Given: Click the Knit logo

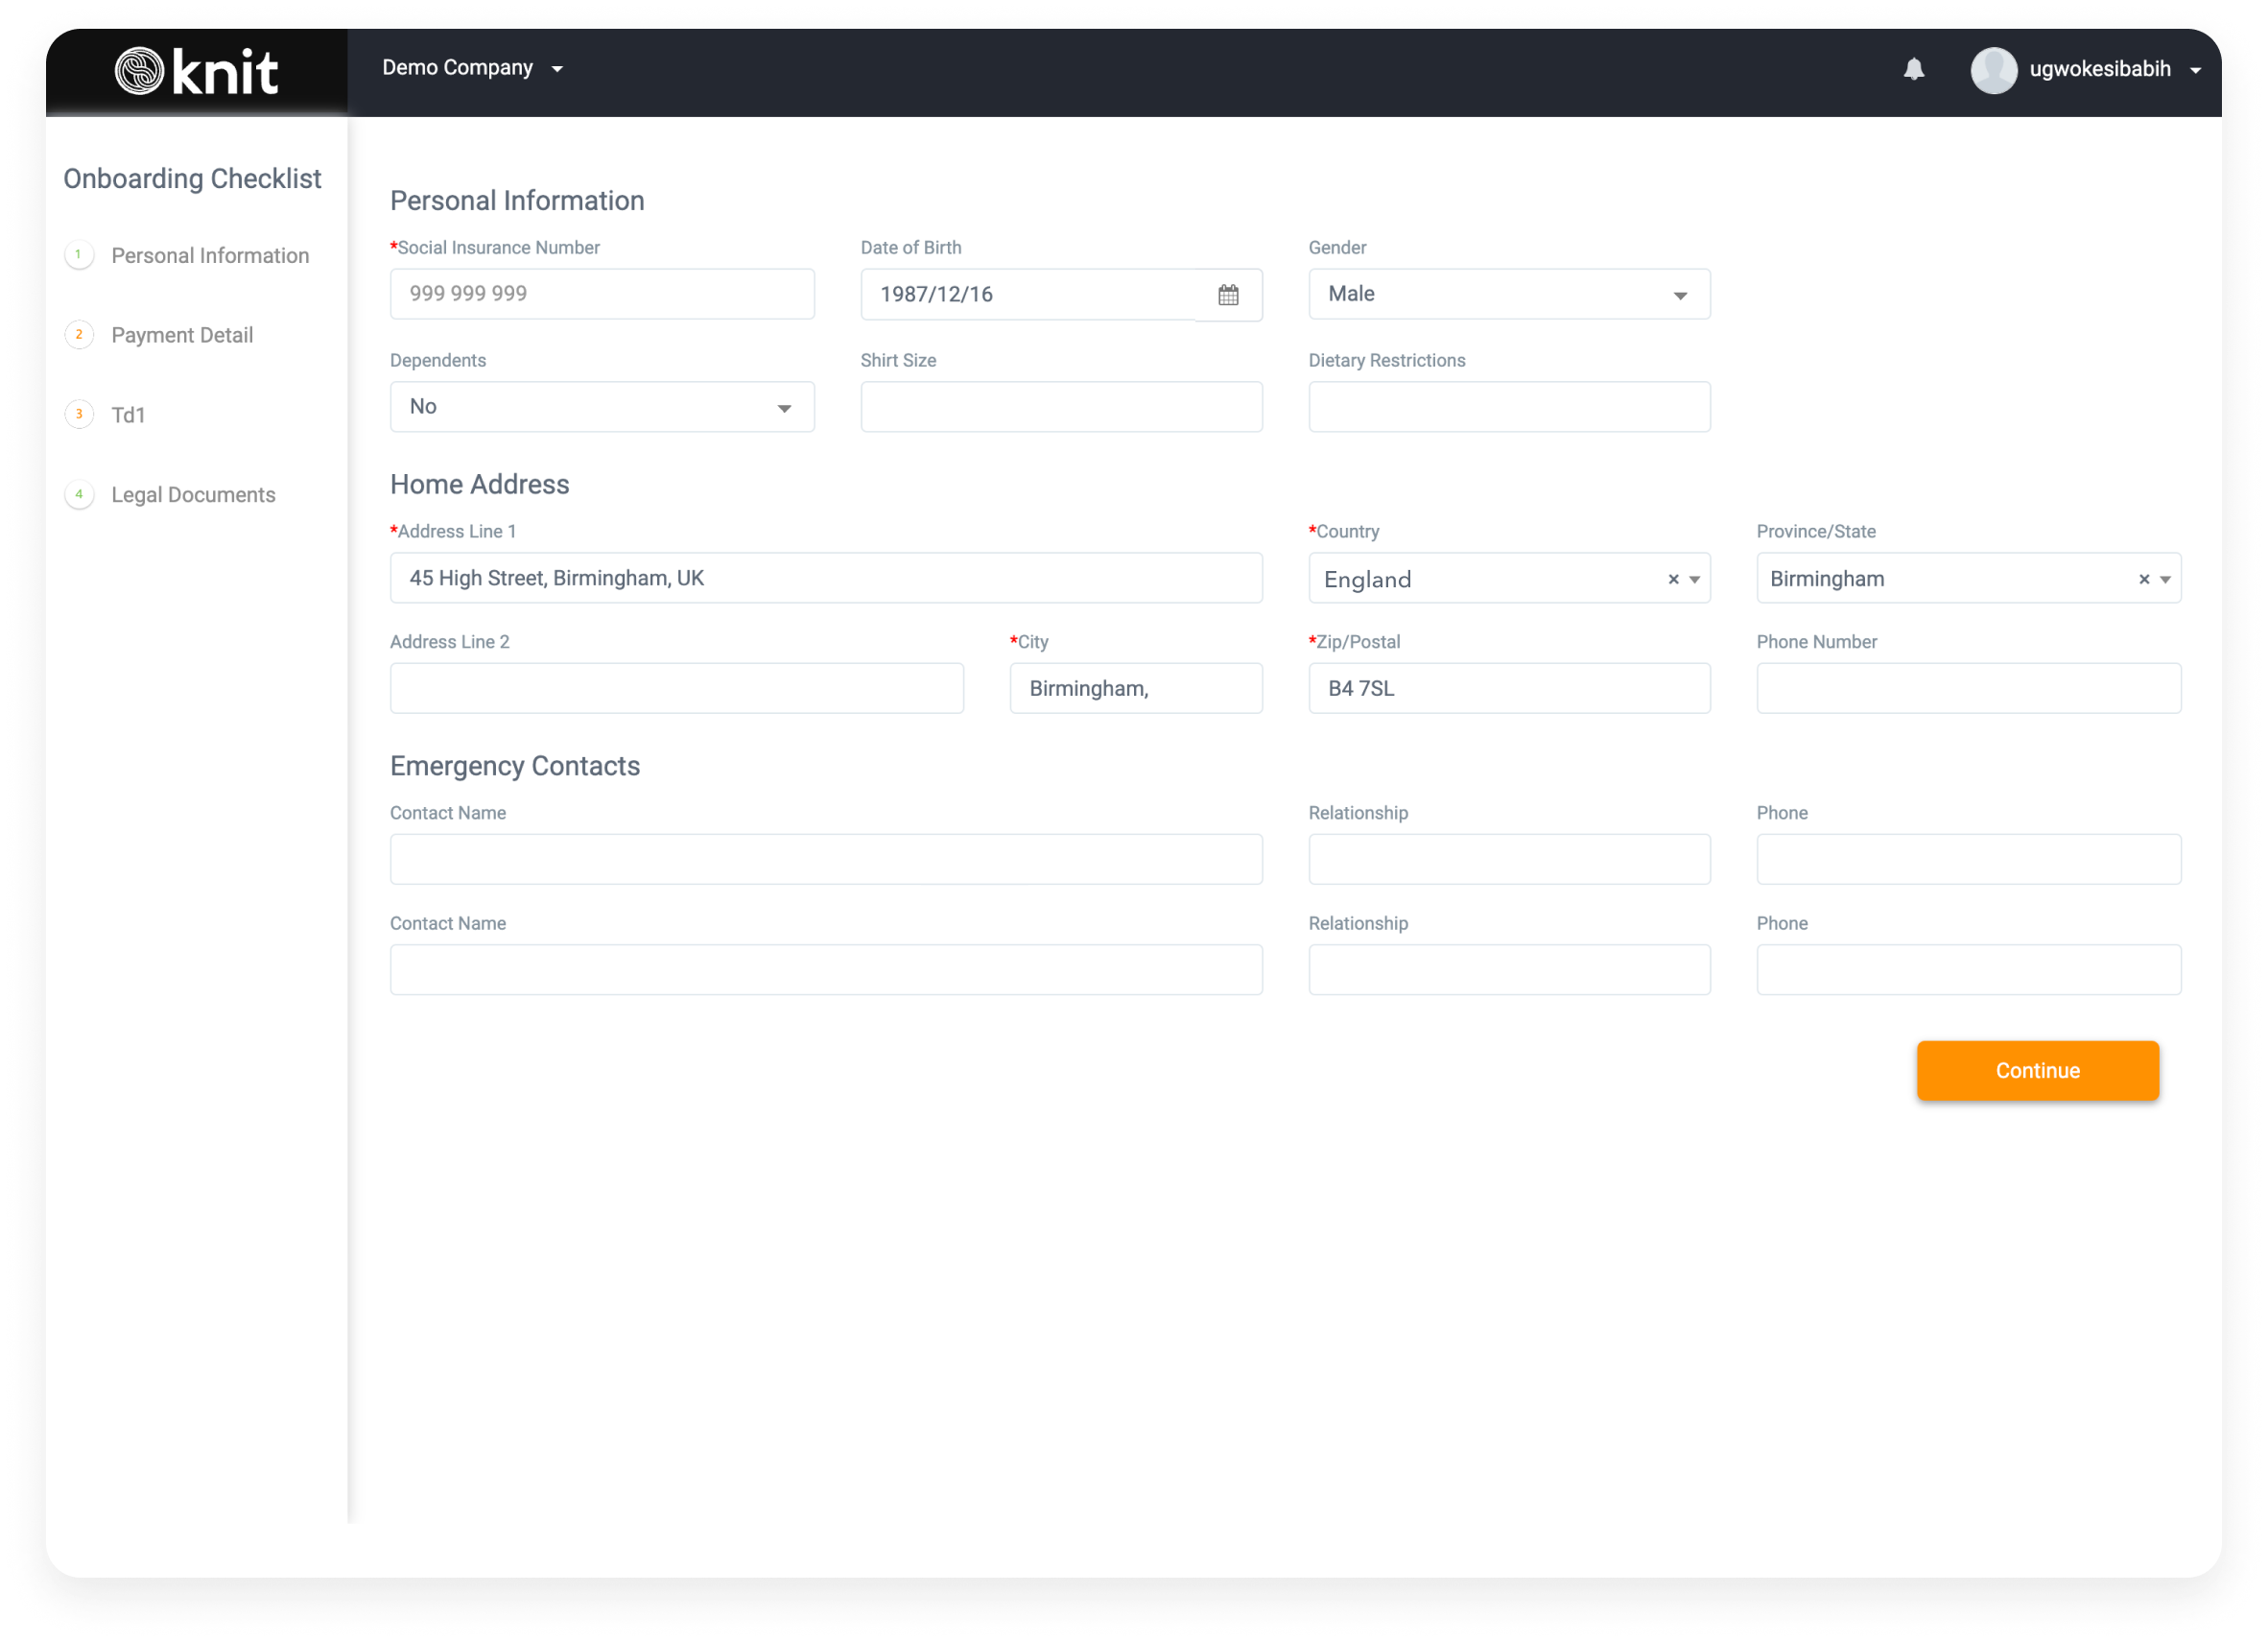Looking at the screenshot, I should click(x=195, y=70).
